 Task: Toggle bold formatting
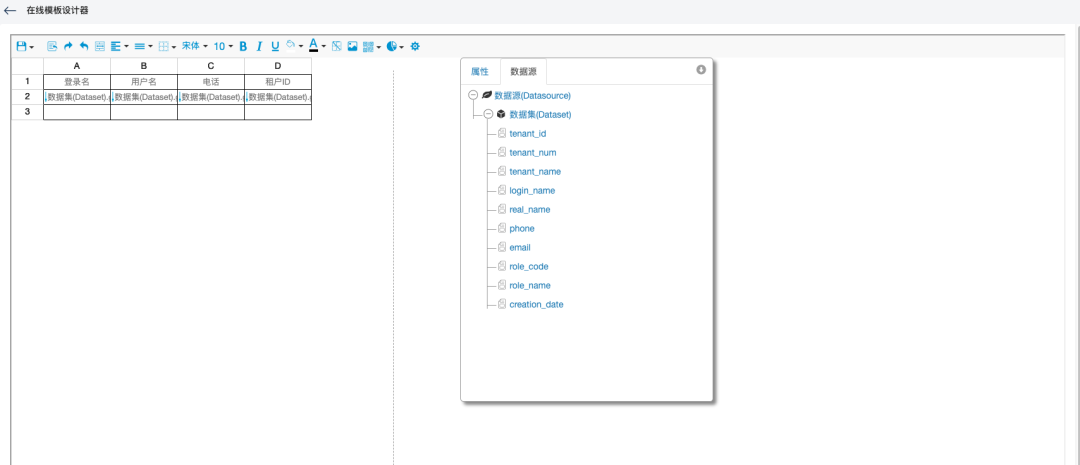pyautogui.click(x=243, y=46)
